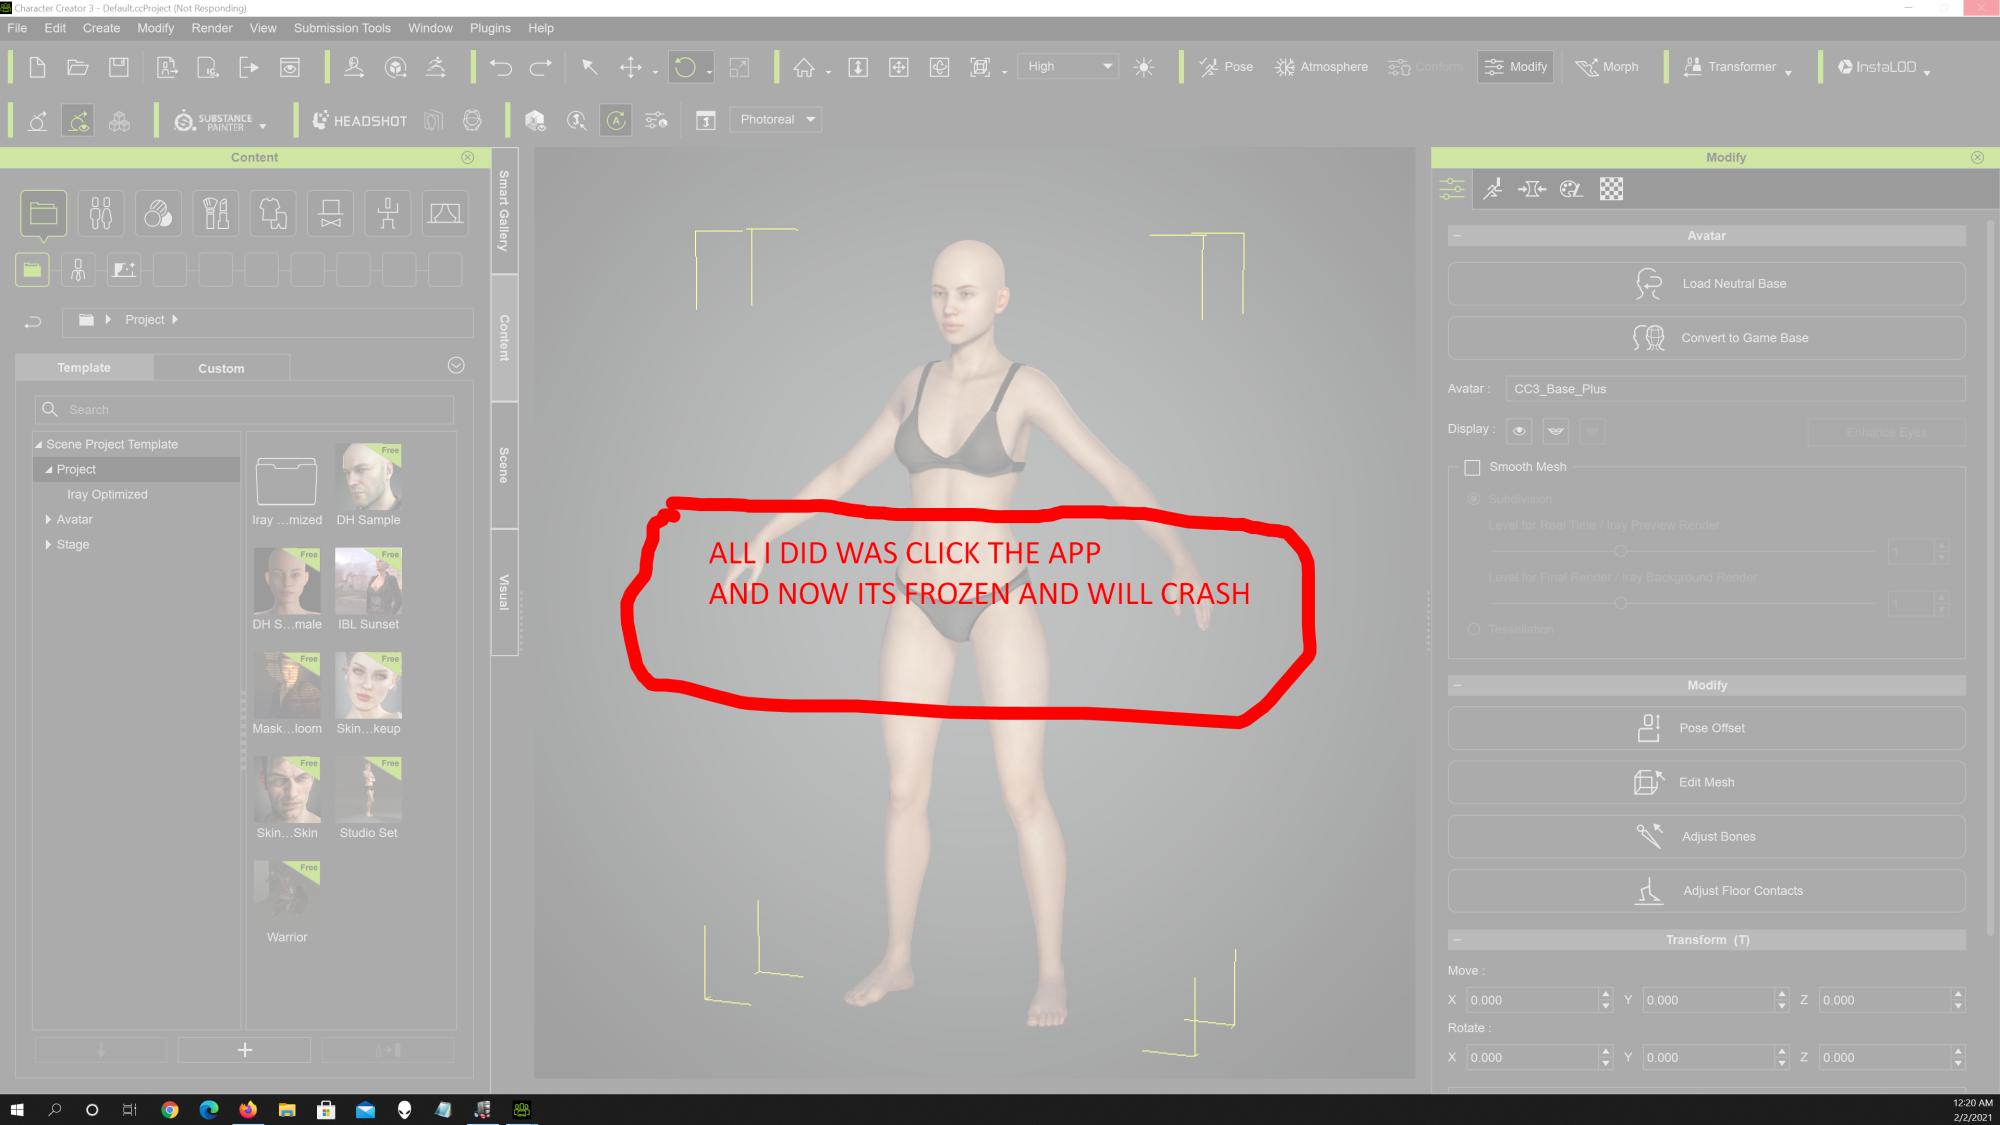This screenshot has width=2000, height=1125.
Task: Click the Home view icon
Action: [x=804, y=67]
